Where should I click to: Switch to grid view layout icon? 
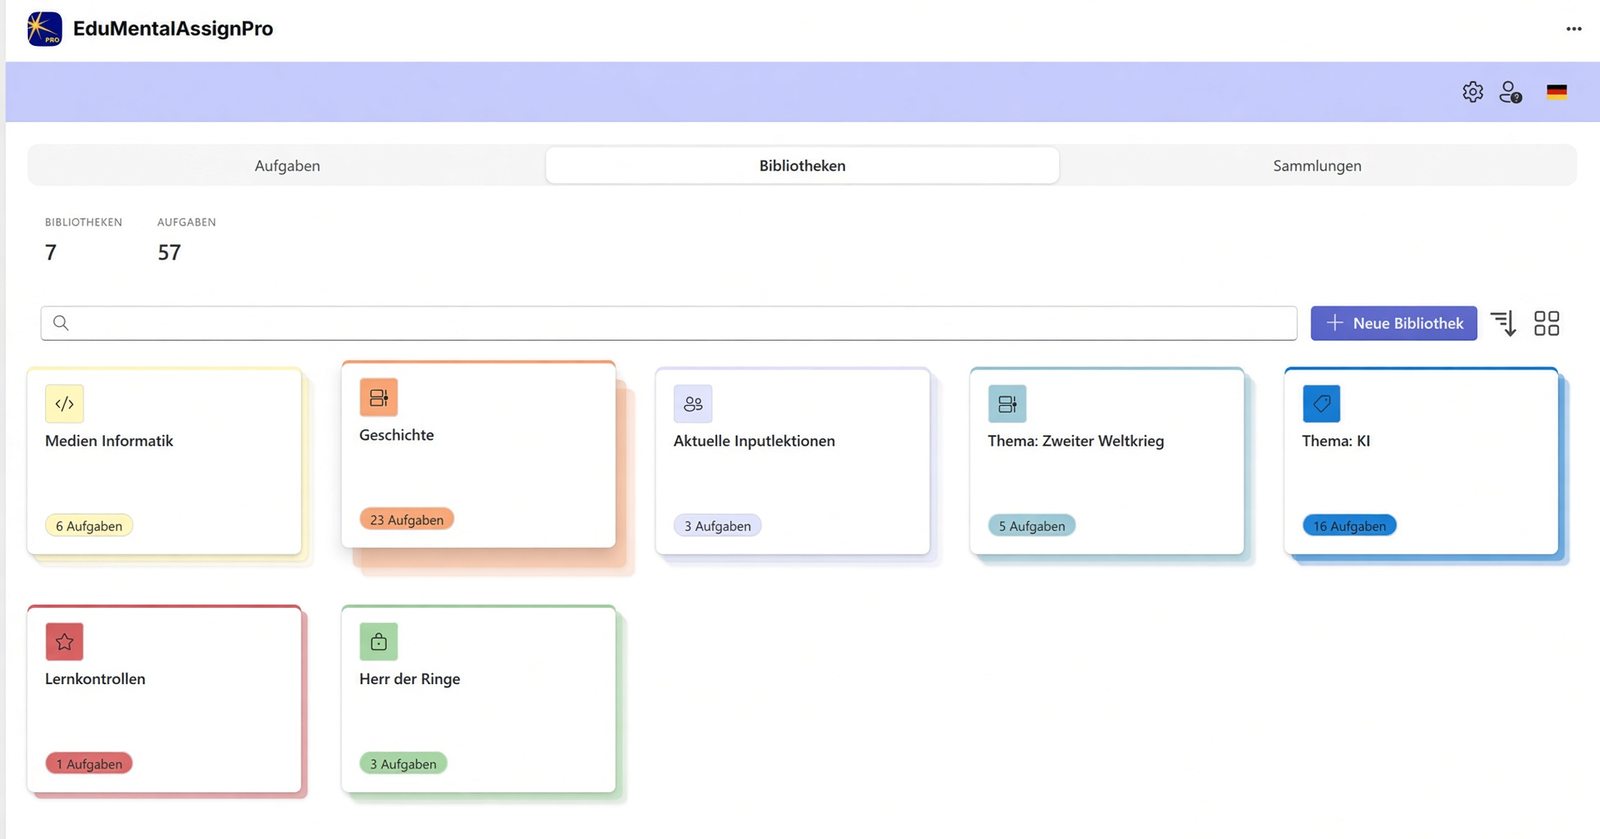pos(1546,323)
